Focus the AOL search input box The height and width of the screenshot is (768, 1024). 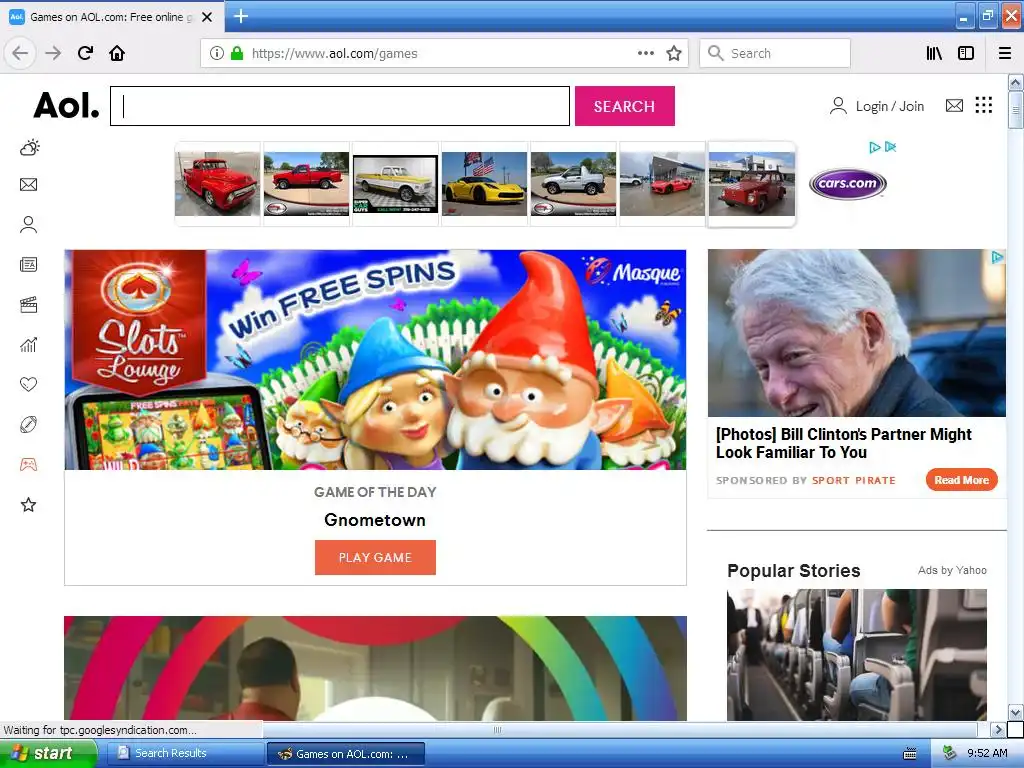point(340,106)
